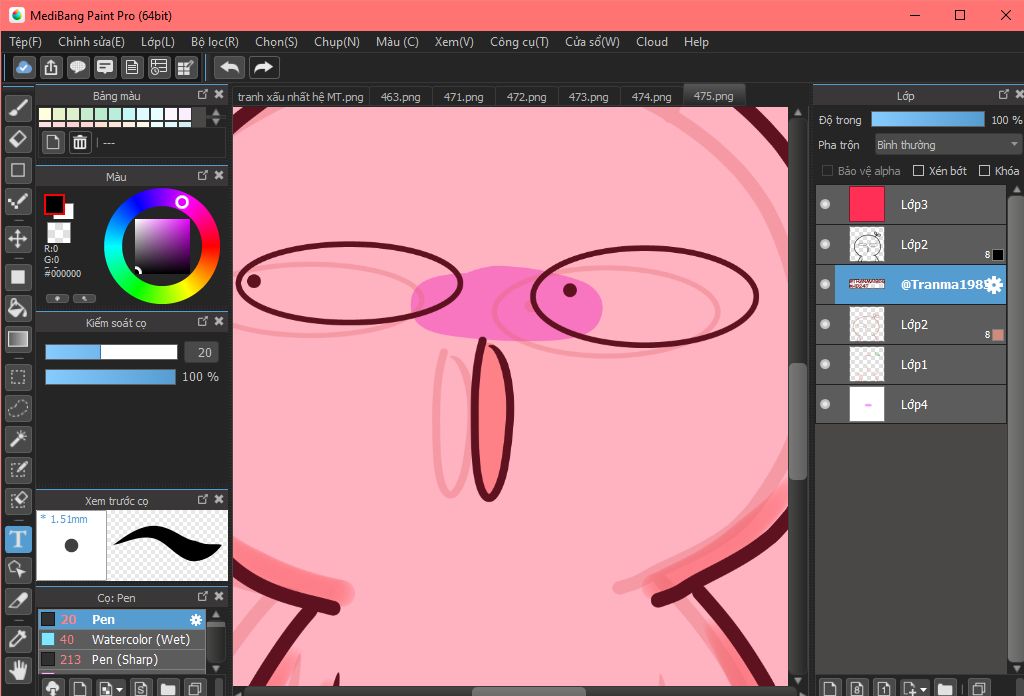Select the Select Pen tool
The image size is (1024, 696).
(18, 469)
